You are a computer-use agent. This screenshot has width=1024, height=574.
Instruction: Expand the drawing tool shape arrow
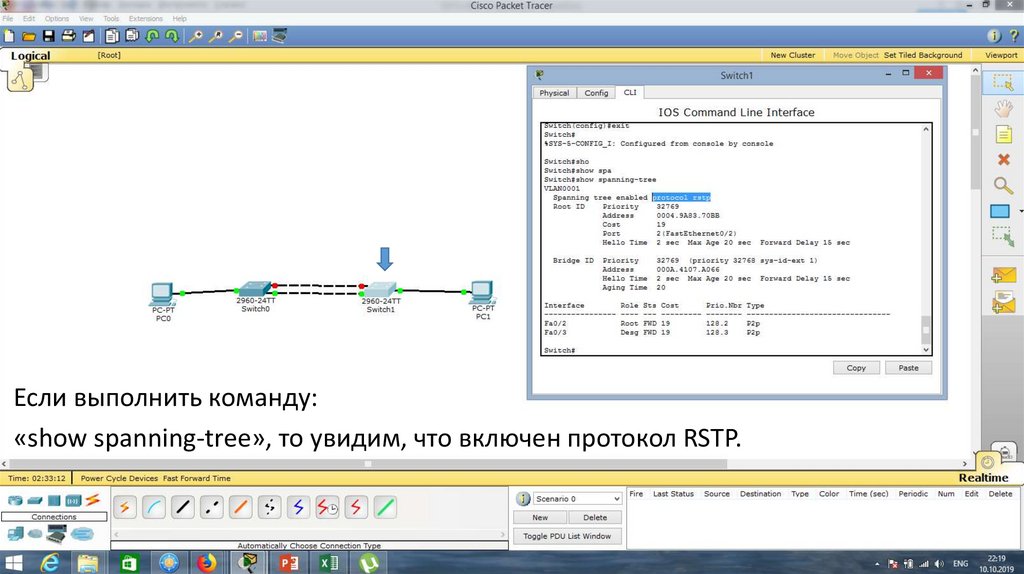coord(1021,211)
